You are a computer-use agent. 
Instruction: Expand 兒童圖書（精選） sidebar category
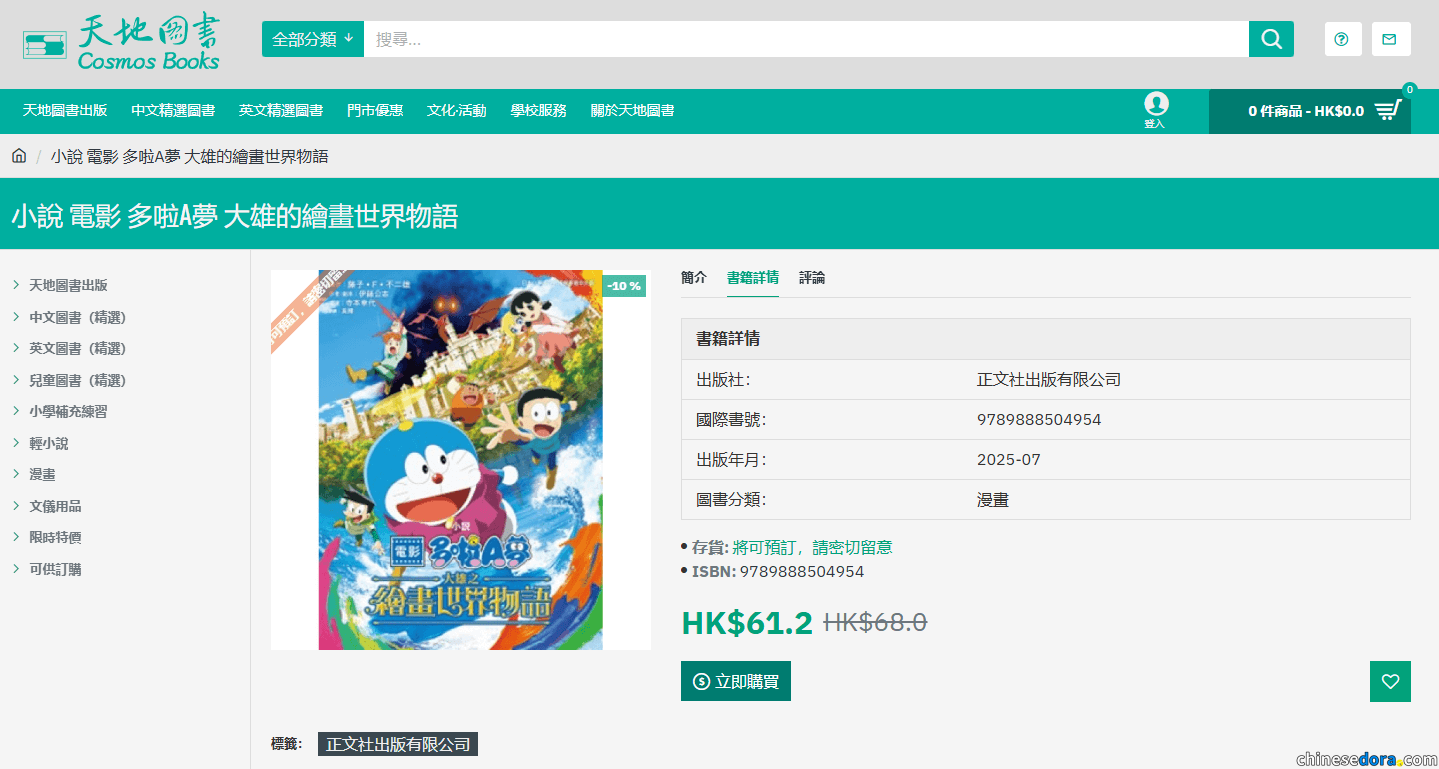(x=78, y=380)
